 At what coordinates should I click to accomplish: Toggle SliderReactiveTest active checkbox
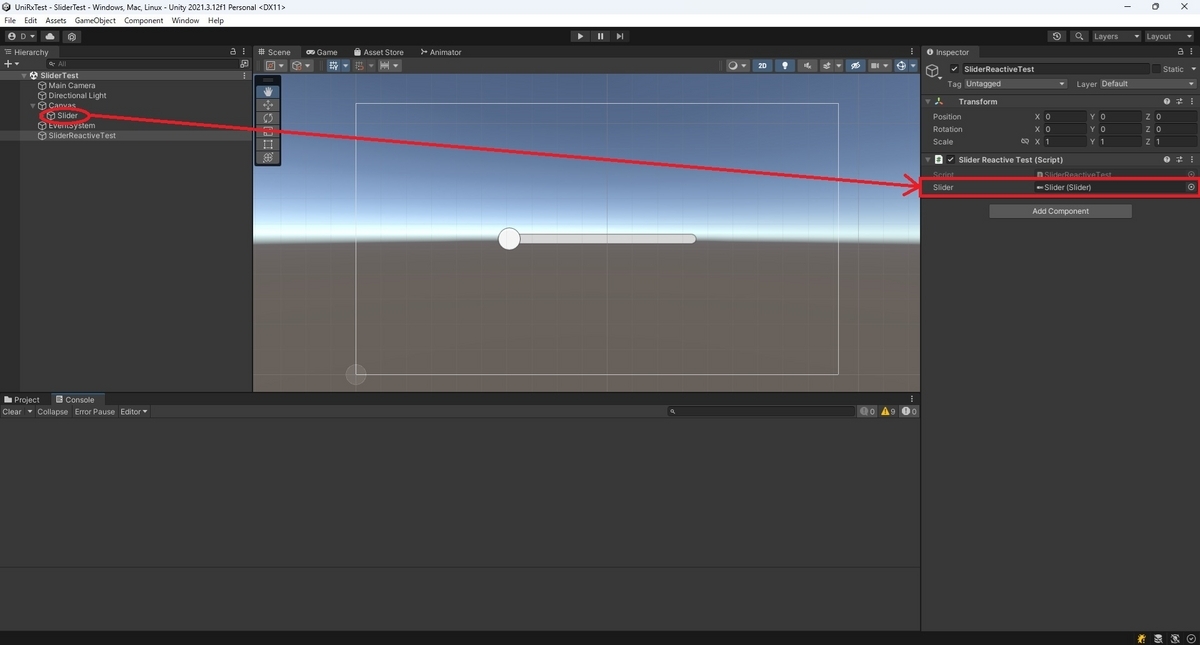(954, 69)
